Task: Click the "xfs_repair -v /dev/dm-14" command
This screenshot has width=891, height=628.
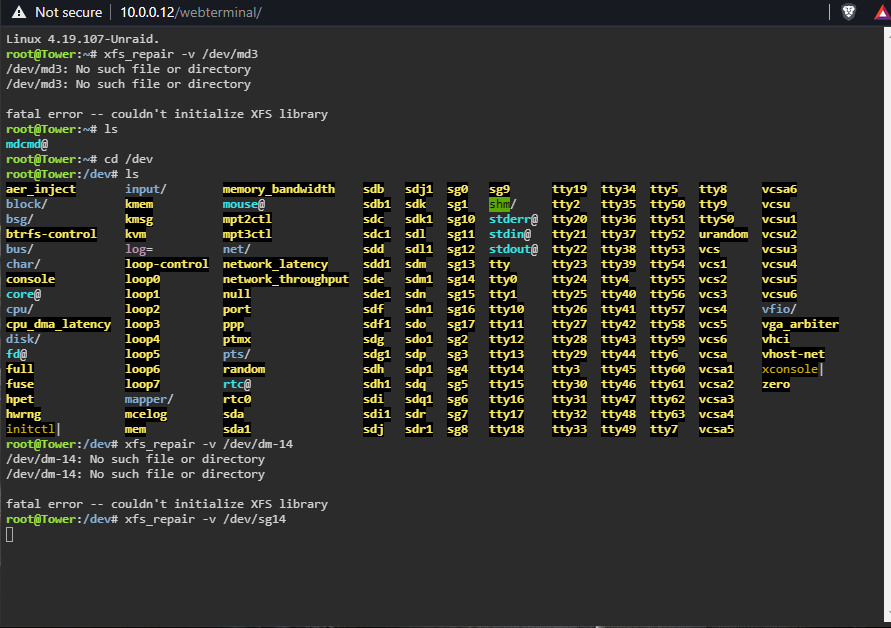Action: 209,444
